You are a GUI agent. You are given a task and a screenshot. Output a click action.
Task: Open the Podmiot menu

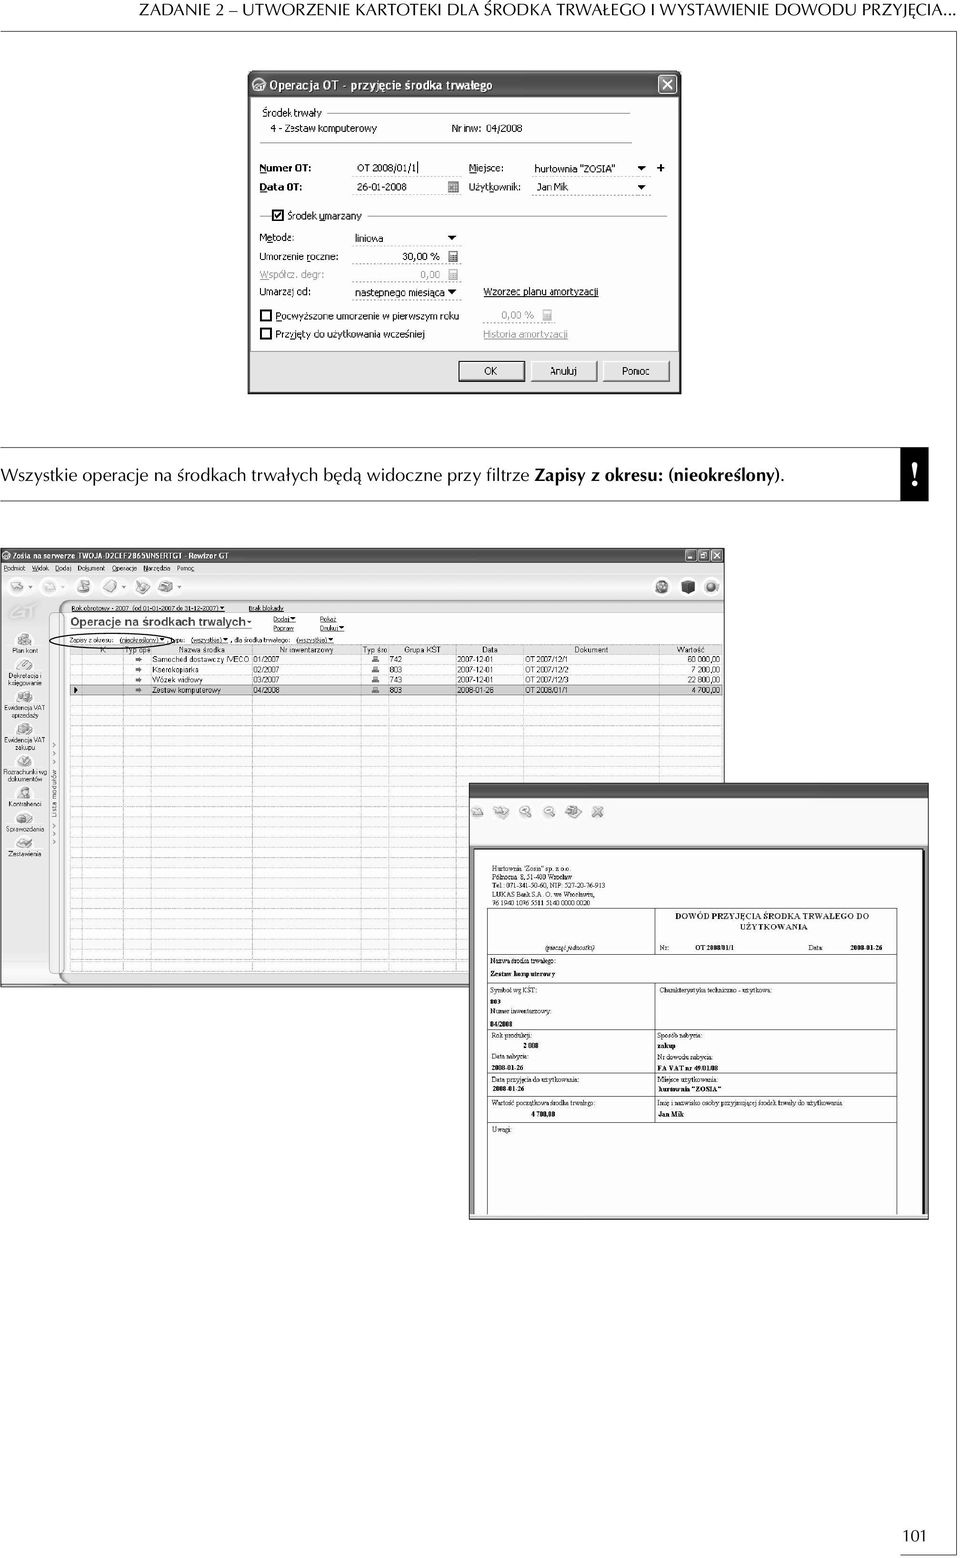15,568
